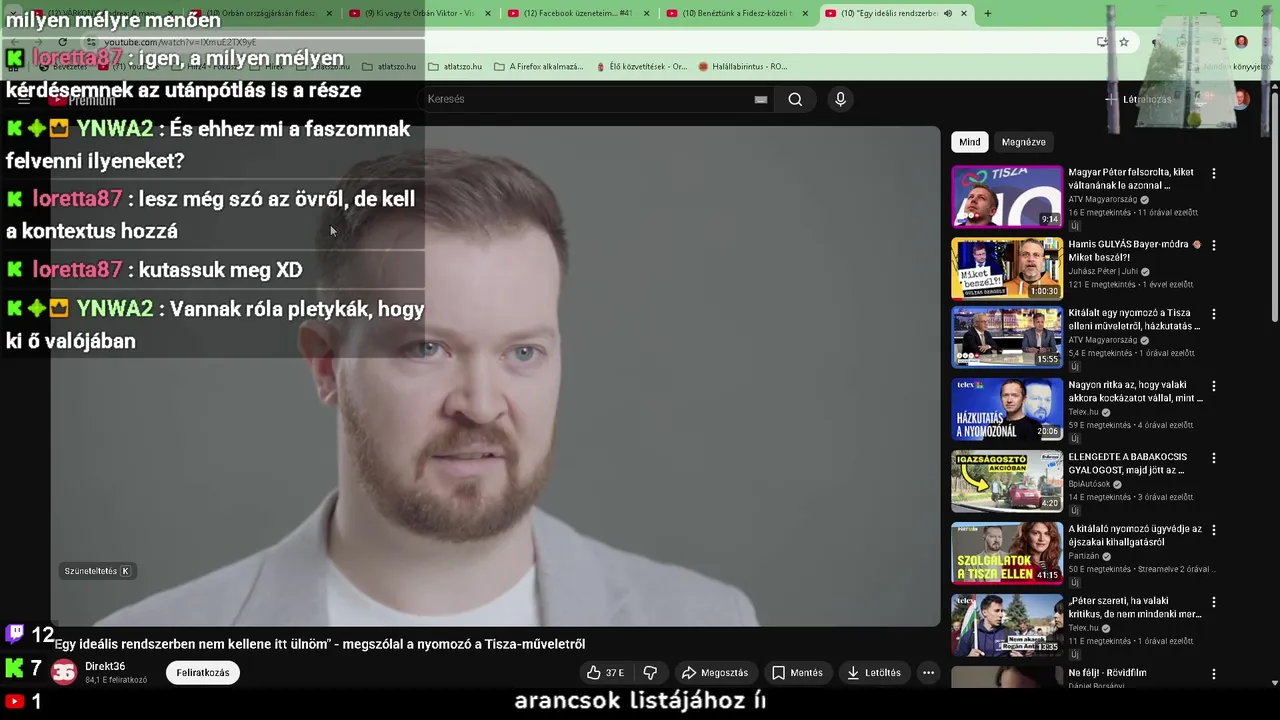Click the Létrehozás create button

[x=1138, y=99]
